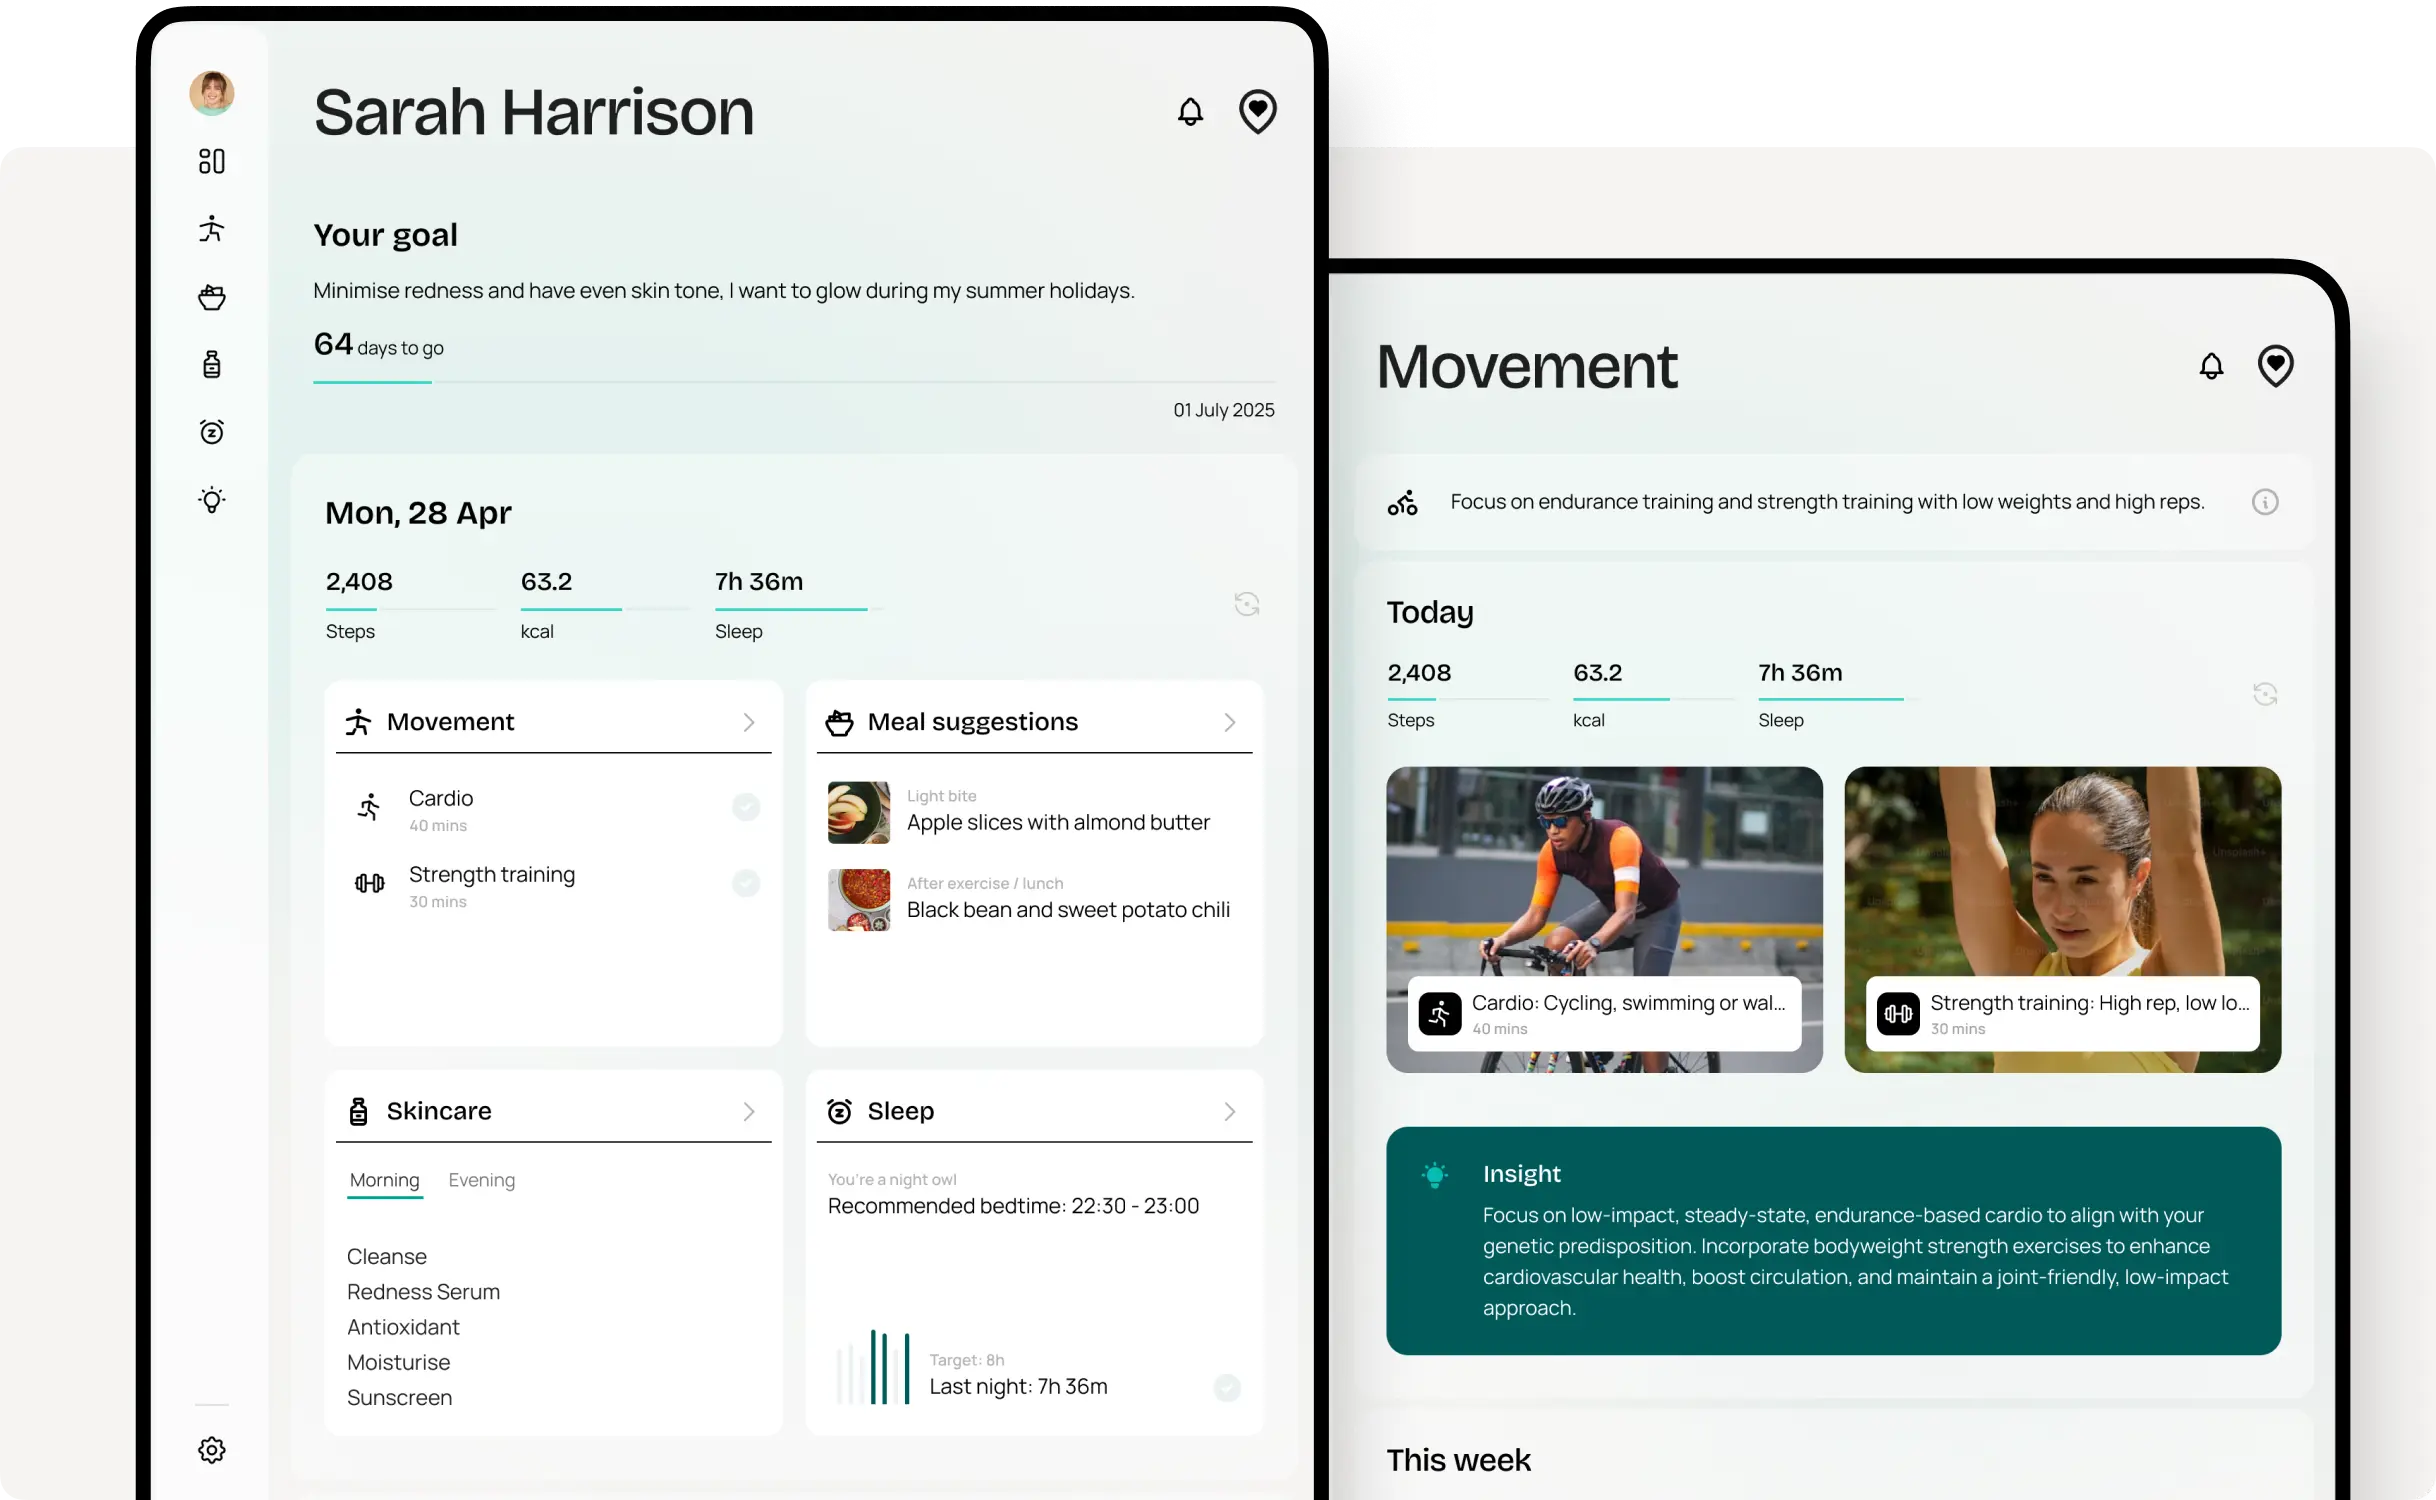Click cycling icon in focus banner
2436x1500 pixels.
(x=1403, y=502)
